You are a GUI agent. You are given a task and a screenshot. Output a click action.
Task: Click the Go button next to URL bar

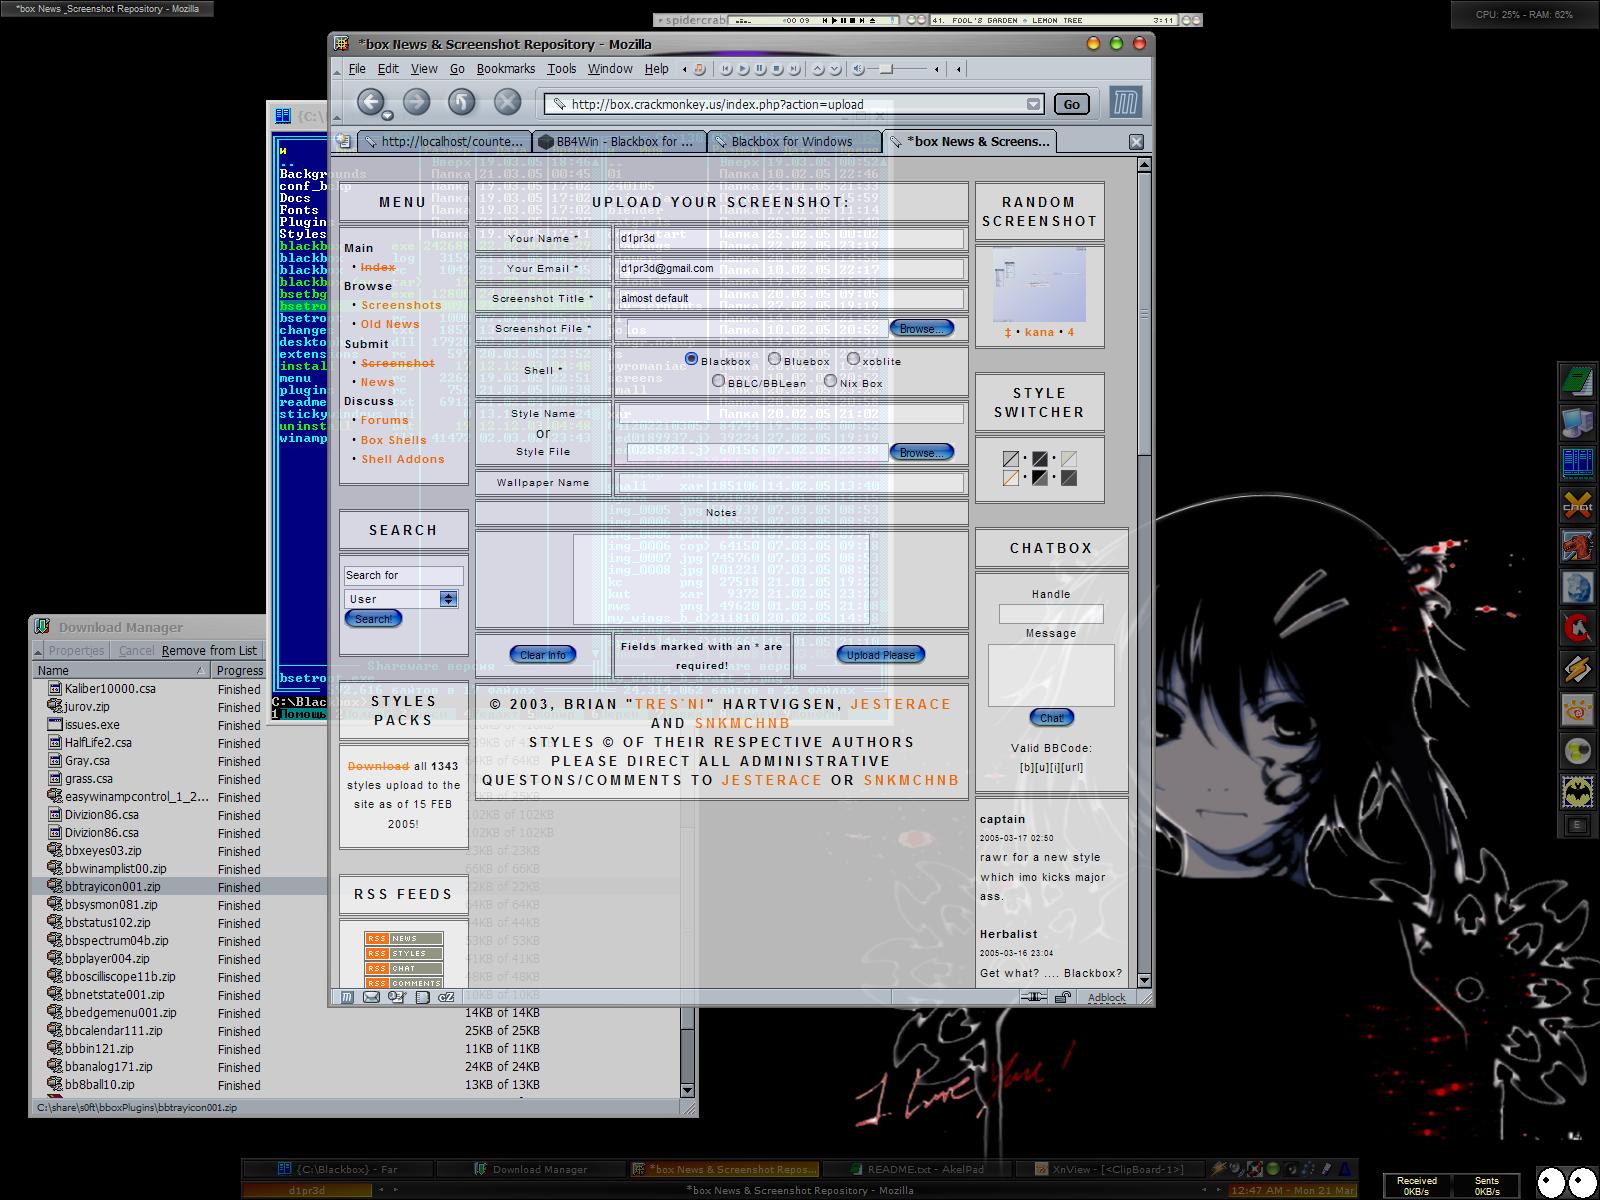click(1071, 104)
